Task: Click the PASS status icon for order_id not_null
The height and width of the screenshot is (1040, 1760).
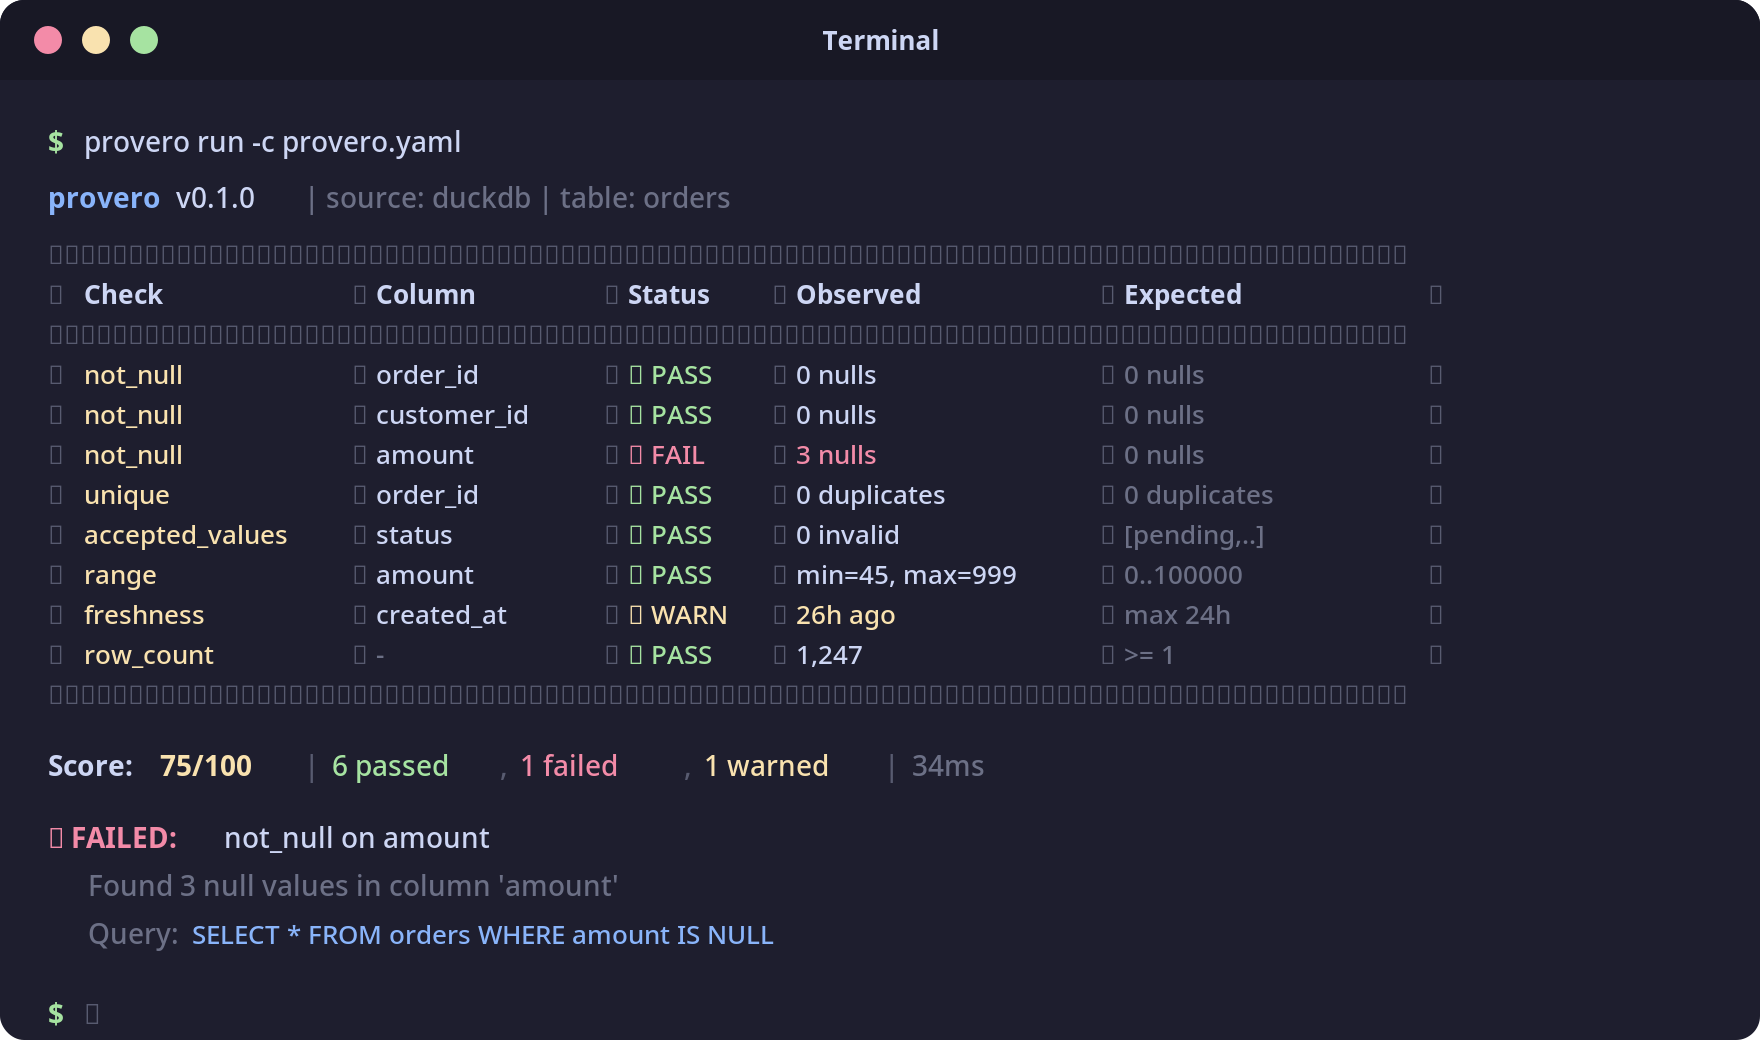Action: coord(636,375)
